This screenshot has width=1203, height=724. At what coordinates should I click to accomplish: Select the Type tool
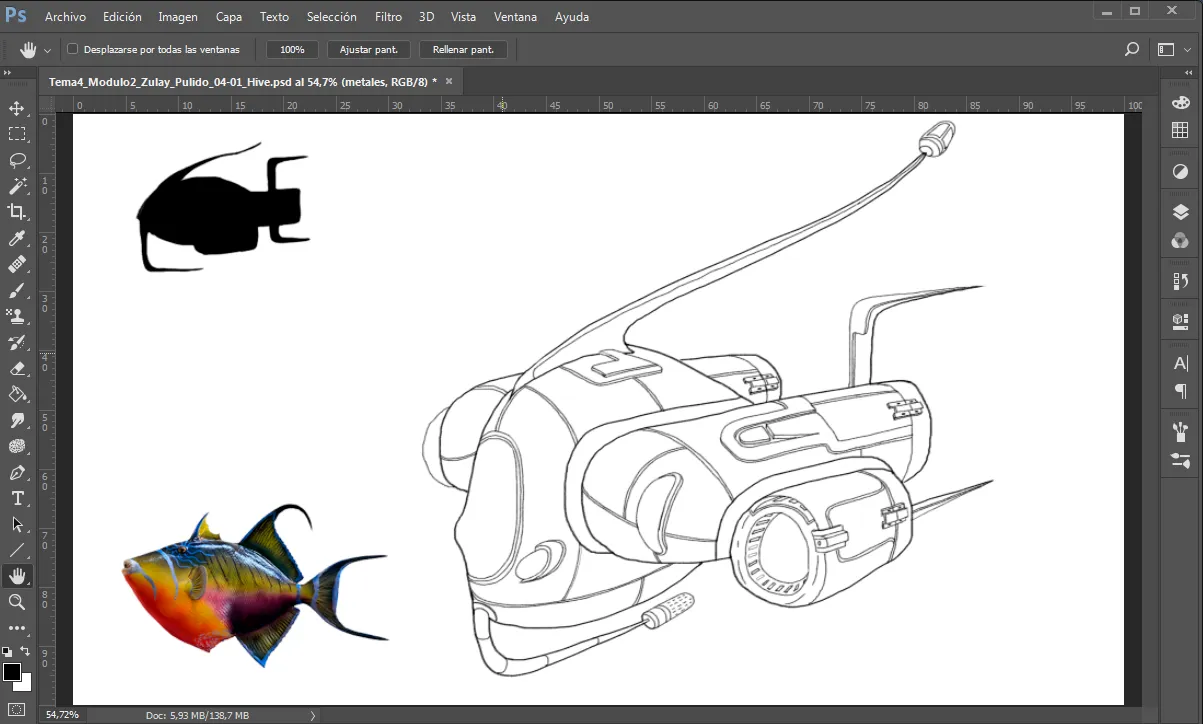(17, 498)
